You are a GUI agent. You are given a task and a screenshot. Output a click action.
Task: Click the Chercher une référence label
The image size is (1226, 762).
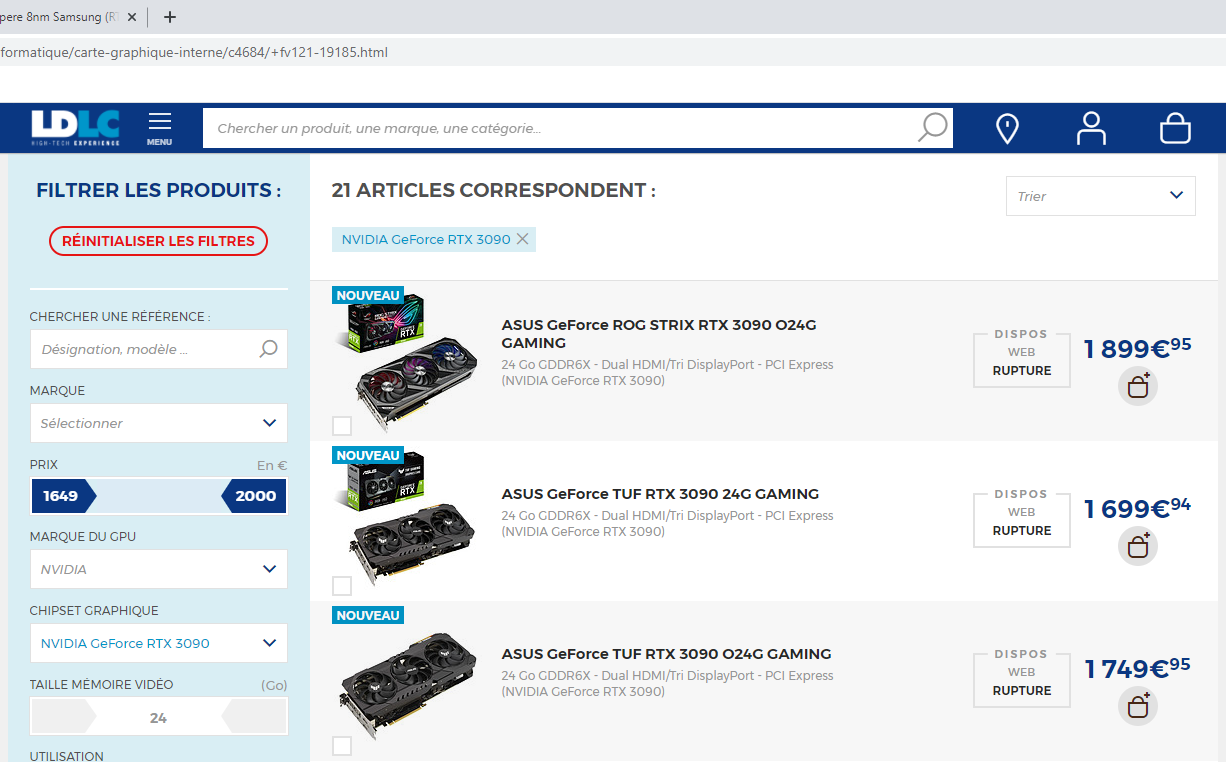tap(120, 317)
